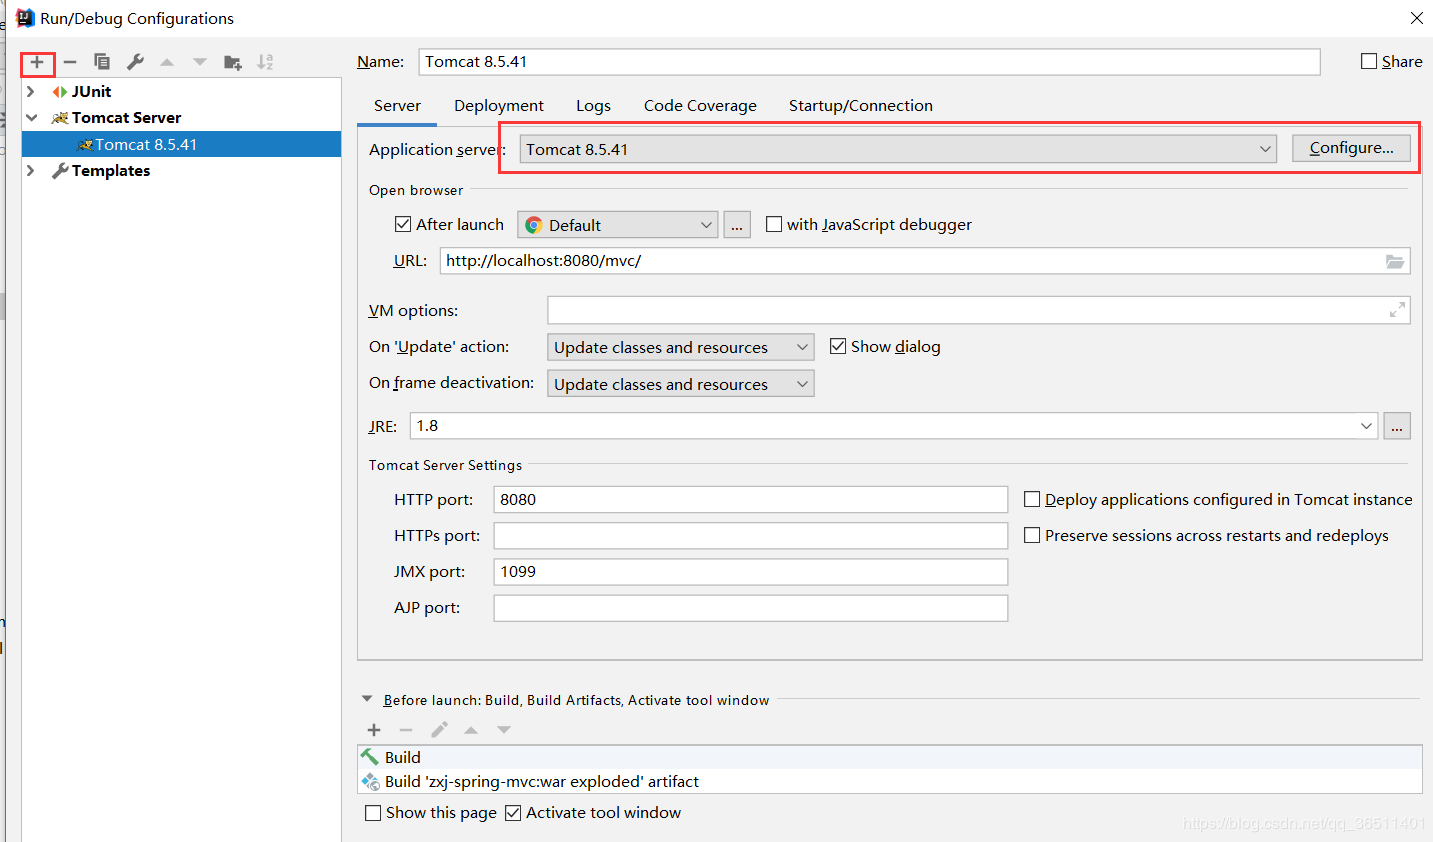Screen dimensions: 1433x842
Task: Click the add new configuration plus icon
Action: [x=37, y=62]
